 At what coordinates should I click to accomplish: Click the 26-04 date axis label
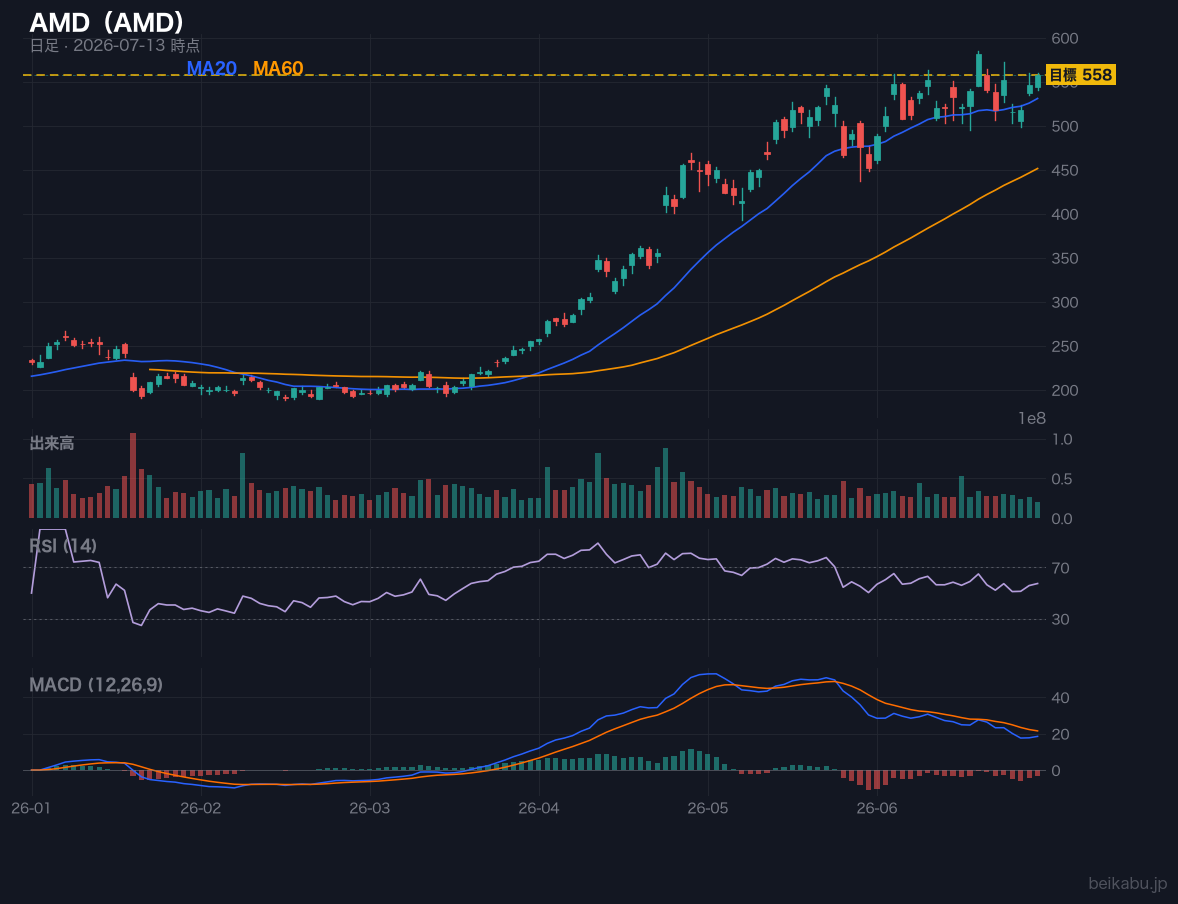point(539,809)
